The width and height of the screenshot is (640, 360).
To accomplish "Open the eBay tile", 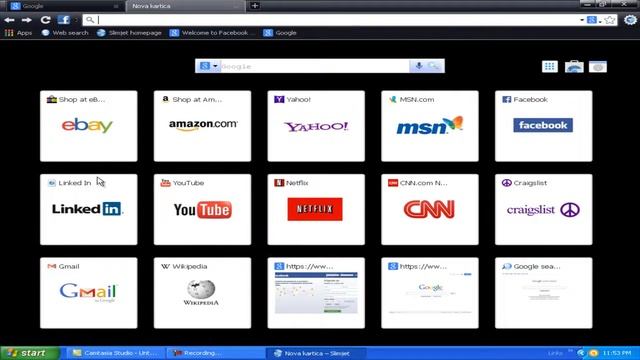I will [89, 126].
